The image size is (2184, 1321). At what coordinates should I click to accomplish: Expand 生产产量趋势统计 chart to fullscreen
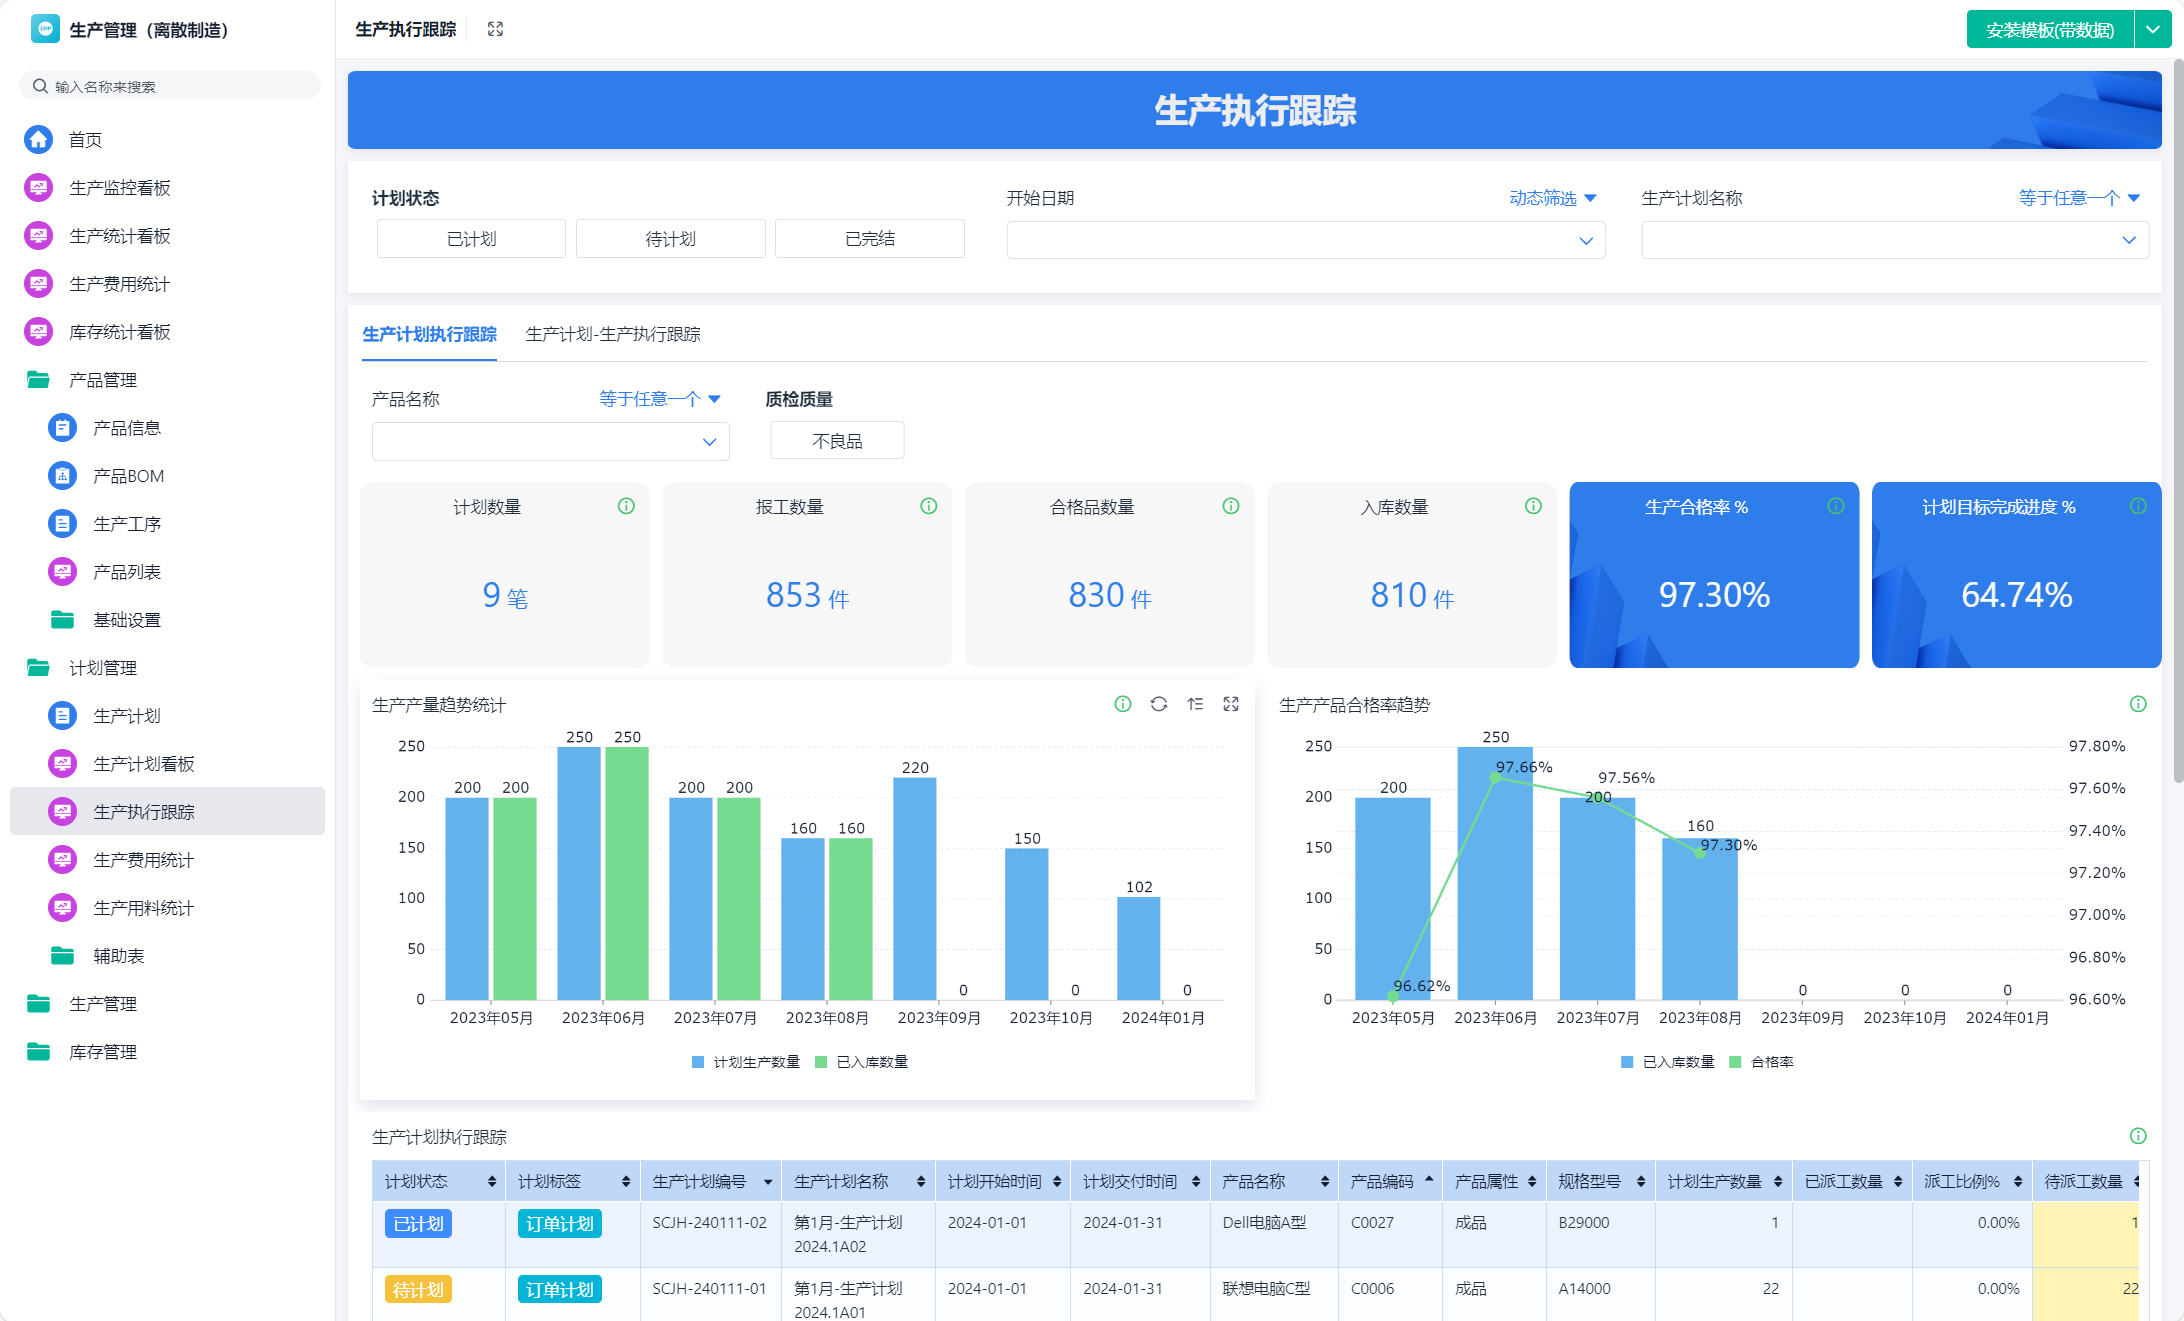coord(1231,704)
